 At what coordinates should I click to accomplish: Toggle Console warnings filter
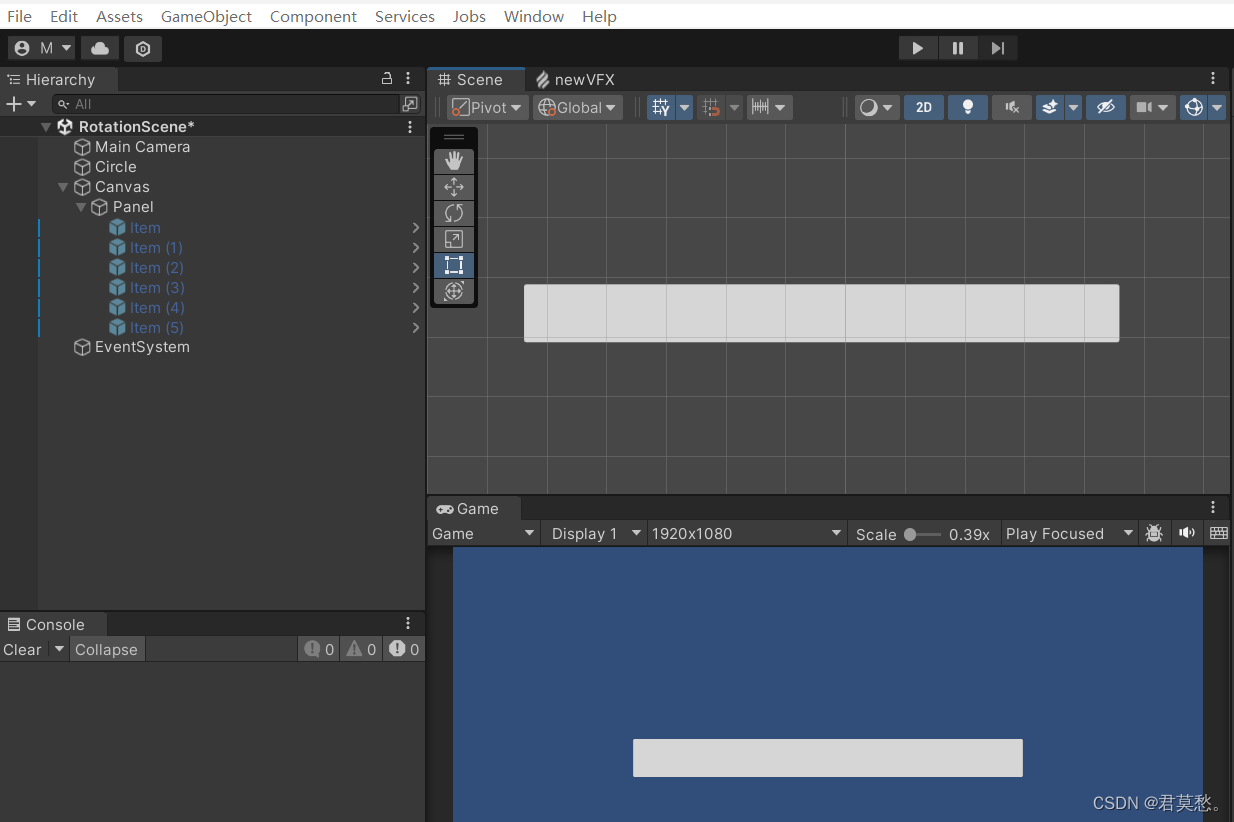361,650
